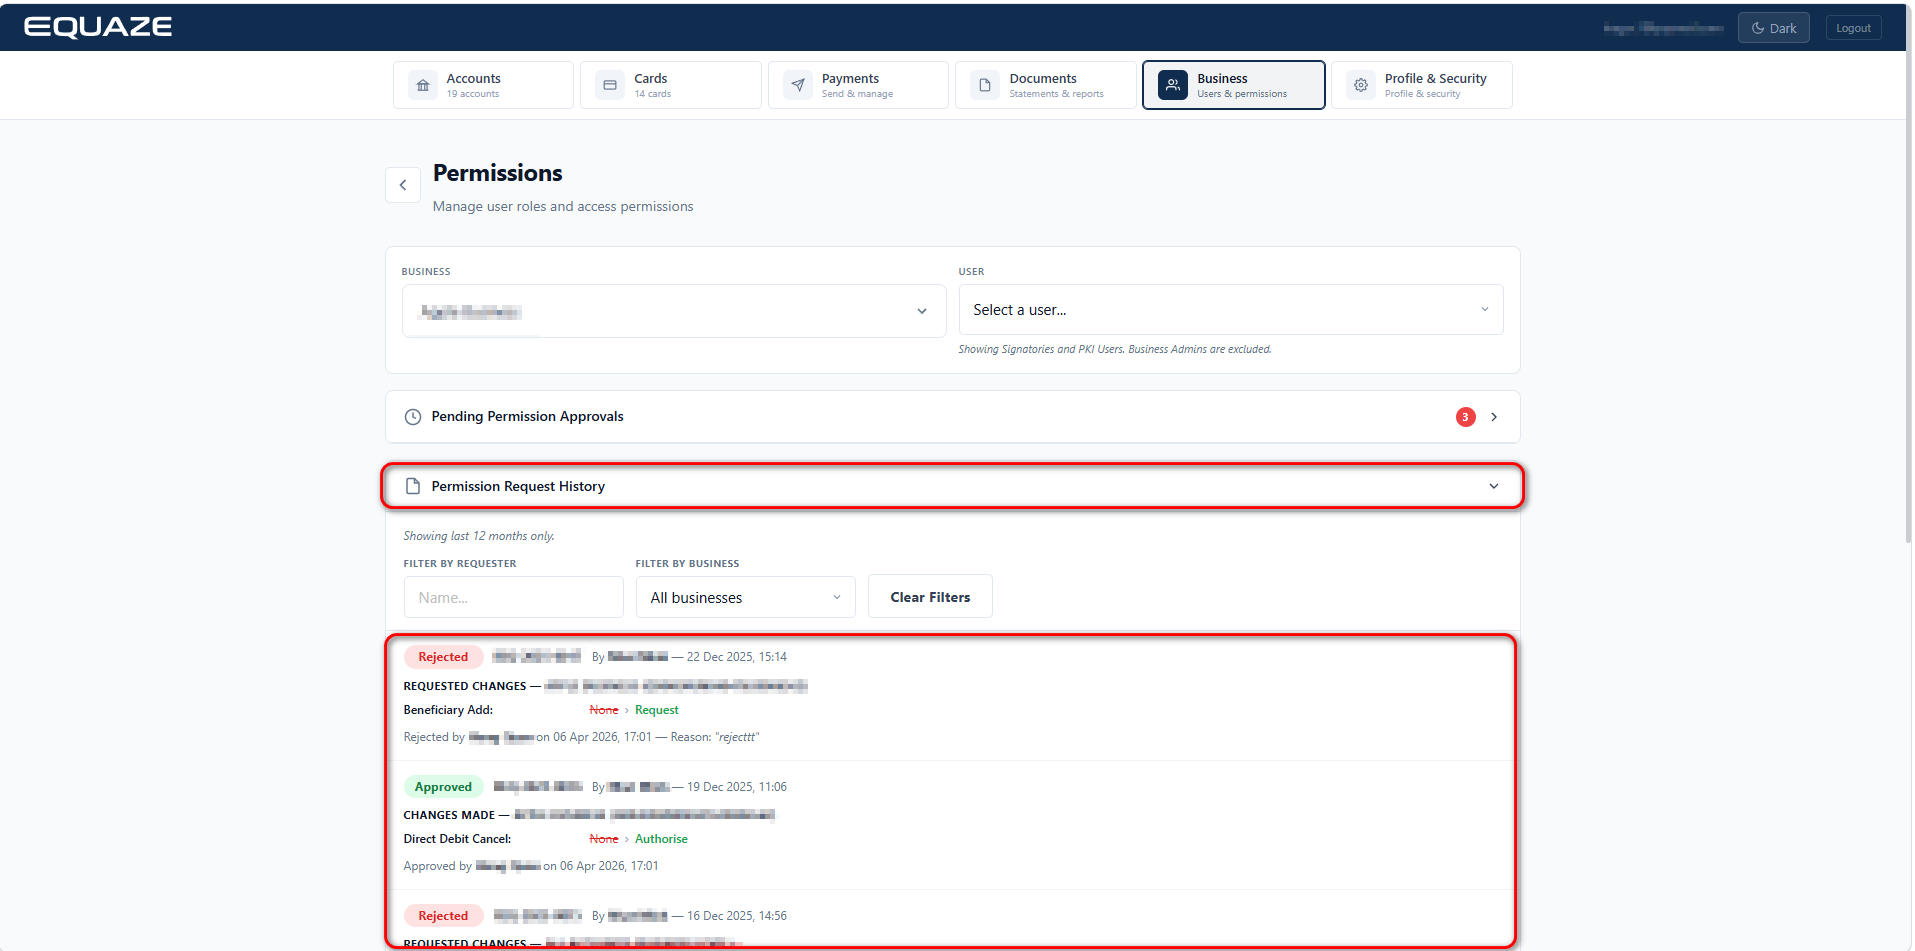Click the clock icon beside Pending Permission Approvals
The width and height of the screenshot is (1915, 951).
click(412, 417)
